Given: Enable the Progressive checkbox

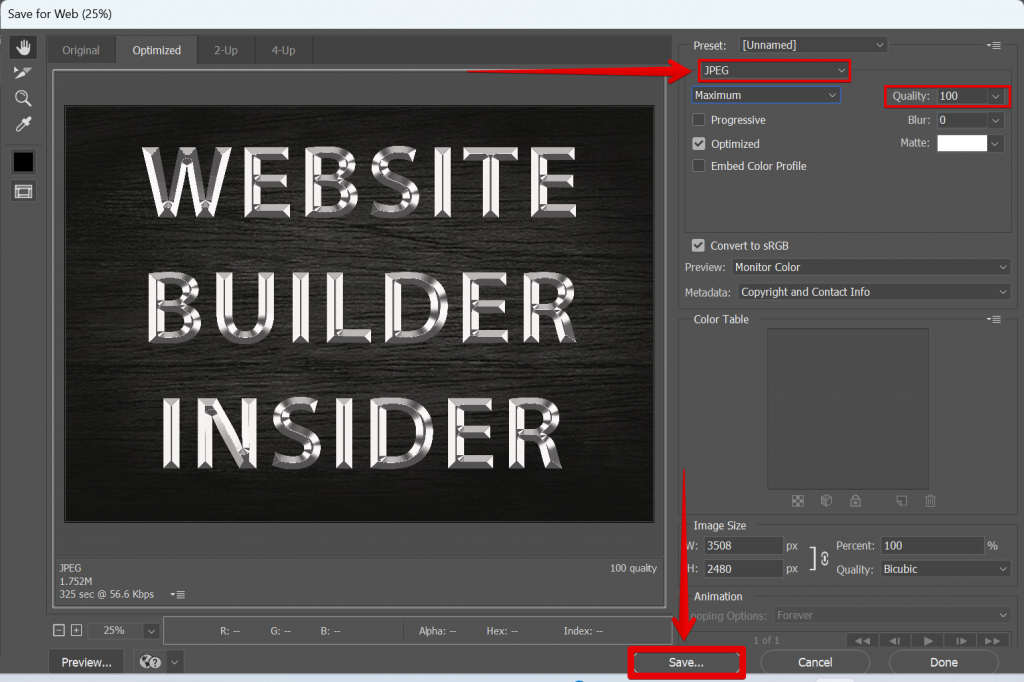Looking at the screenshot, I should pos(698,119).
